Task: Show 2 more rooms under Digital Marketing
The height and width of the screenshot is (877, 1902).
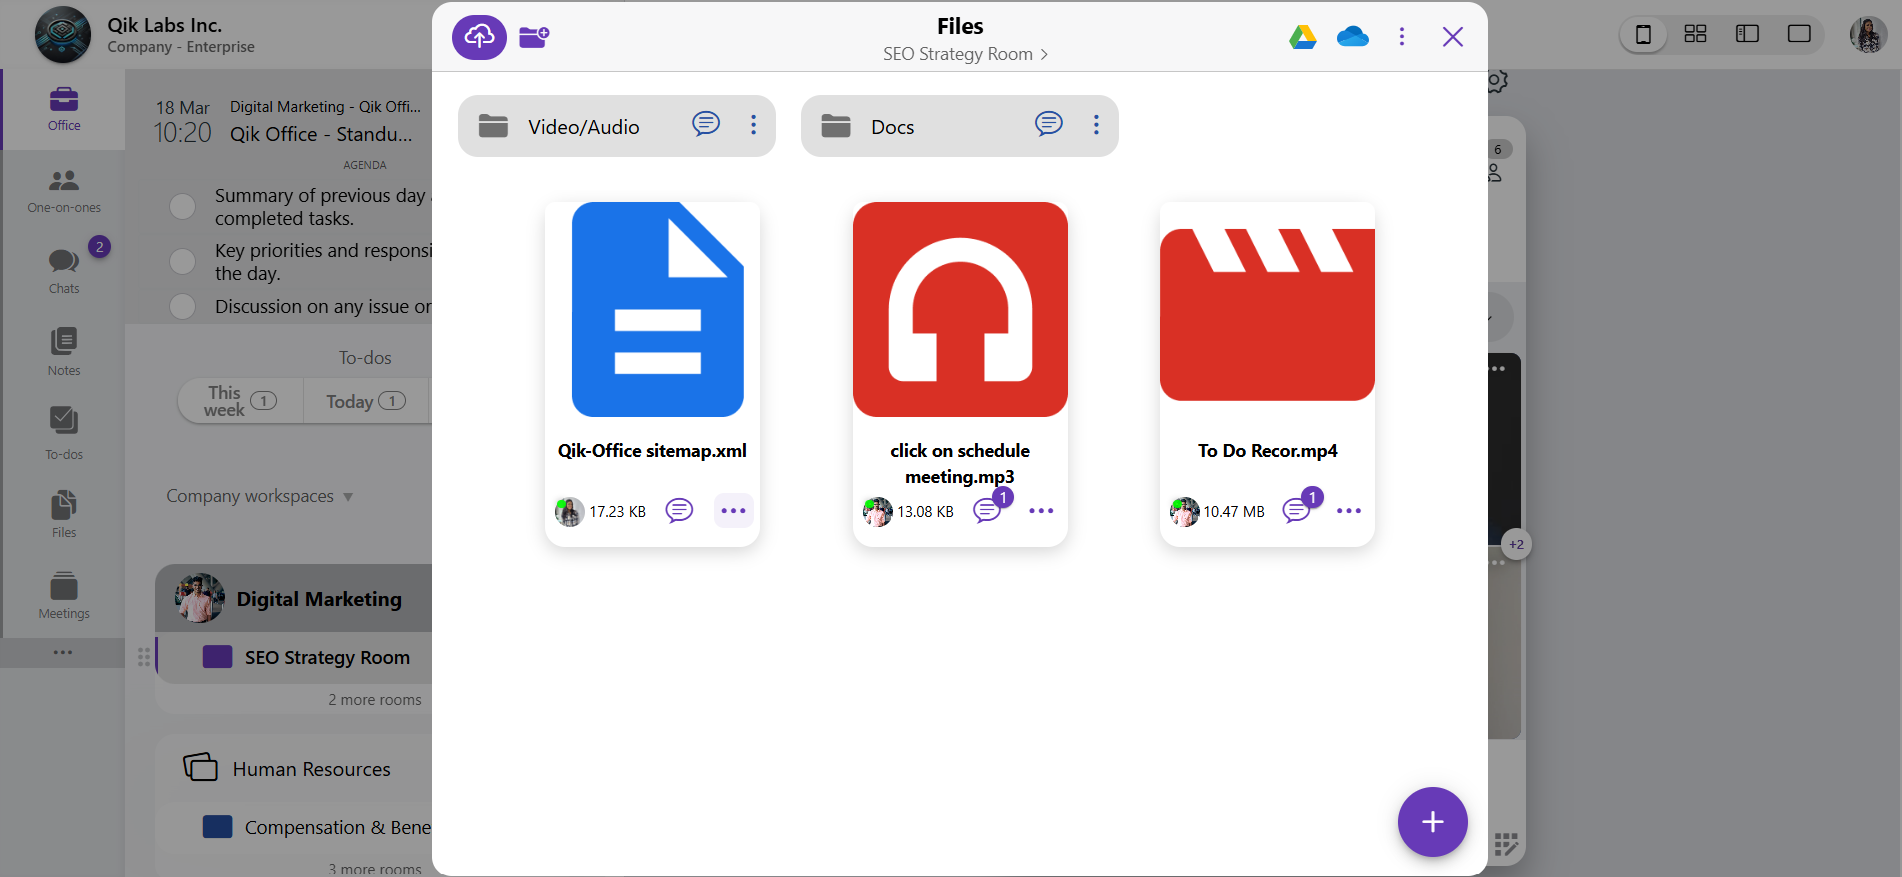Action: 374,700
